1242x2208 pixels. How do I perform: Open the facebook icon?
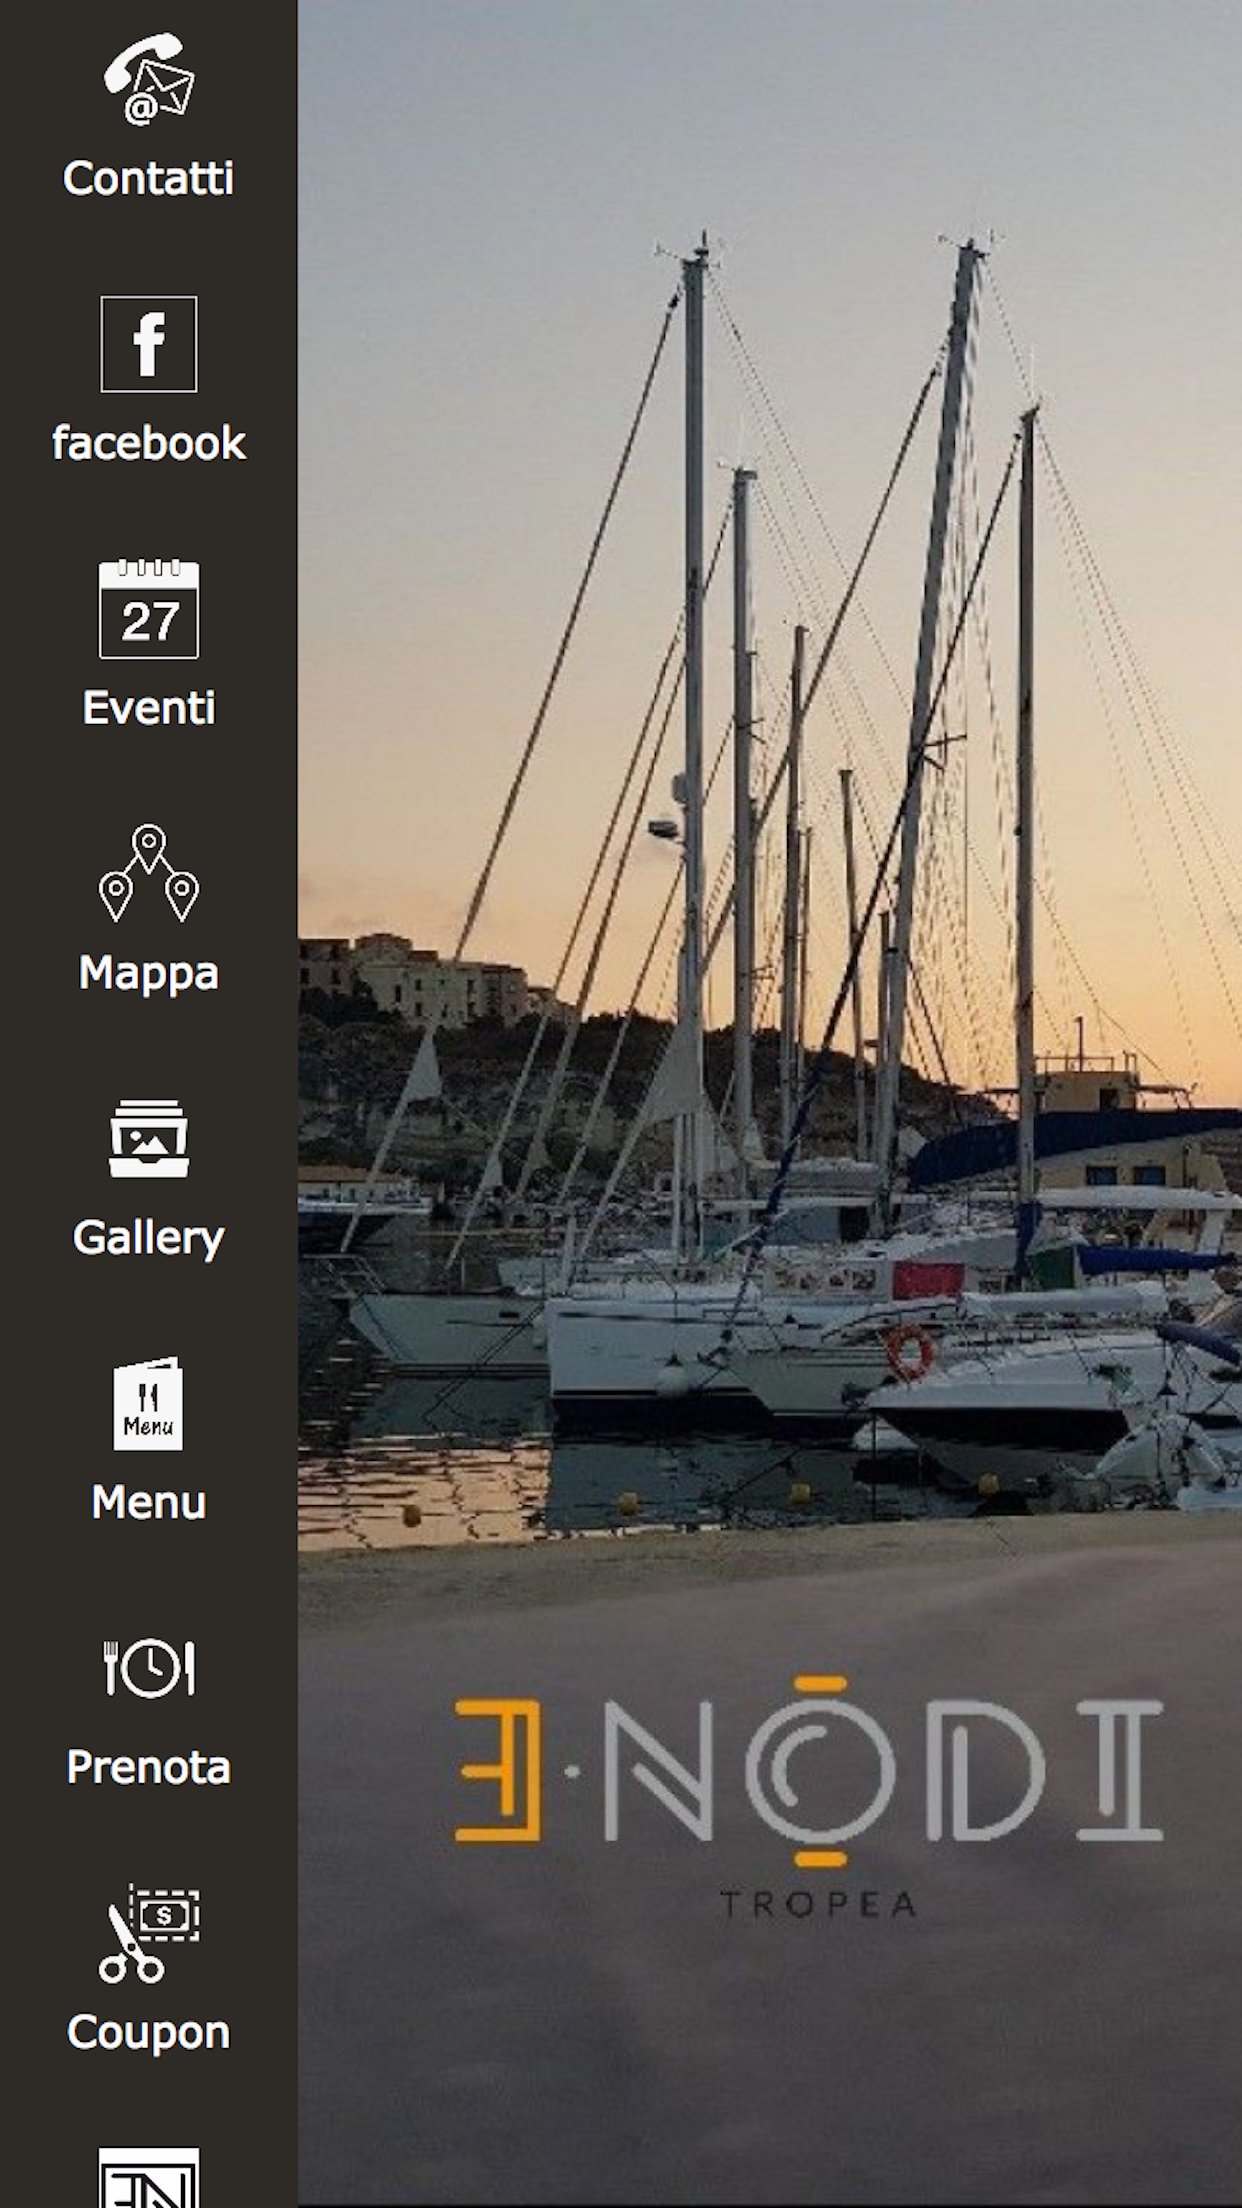(x=149, y=344)
